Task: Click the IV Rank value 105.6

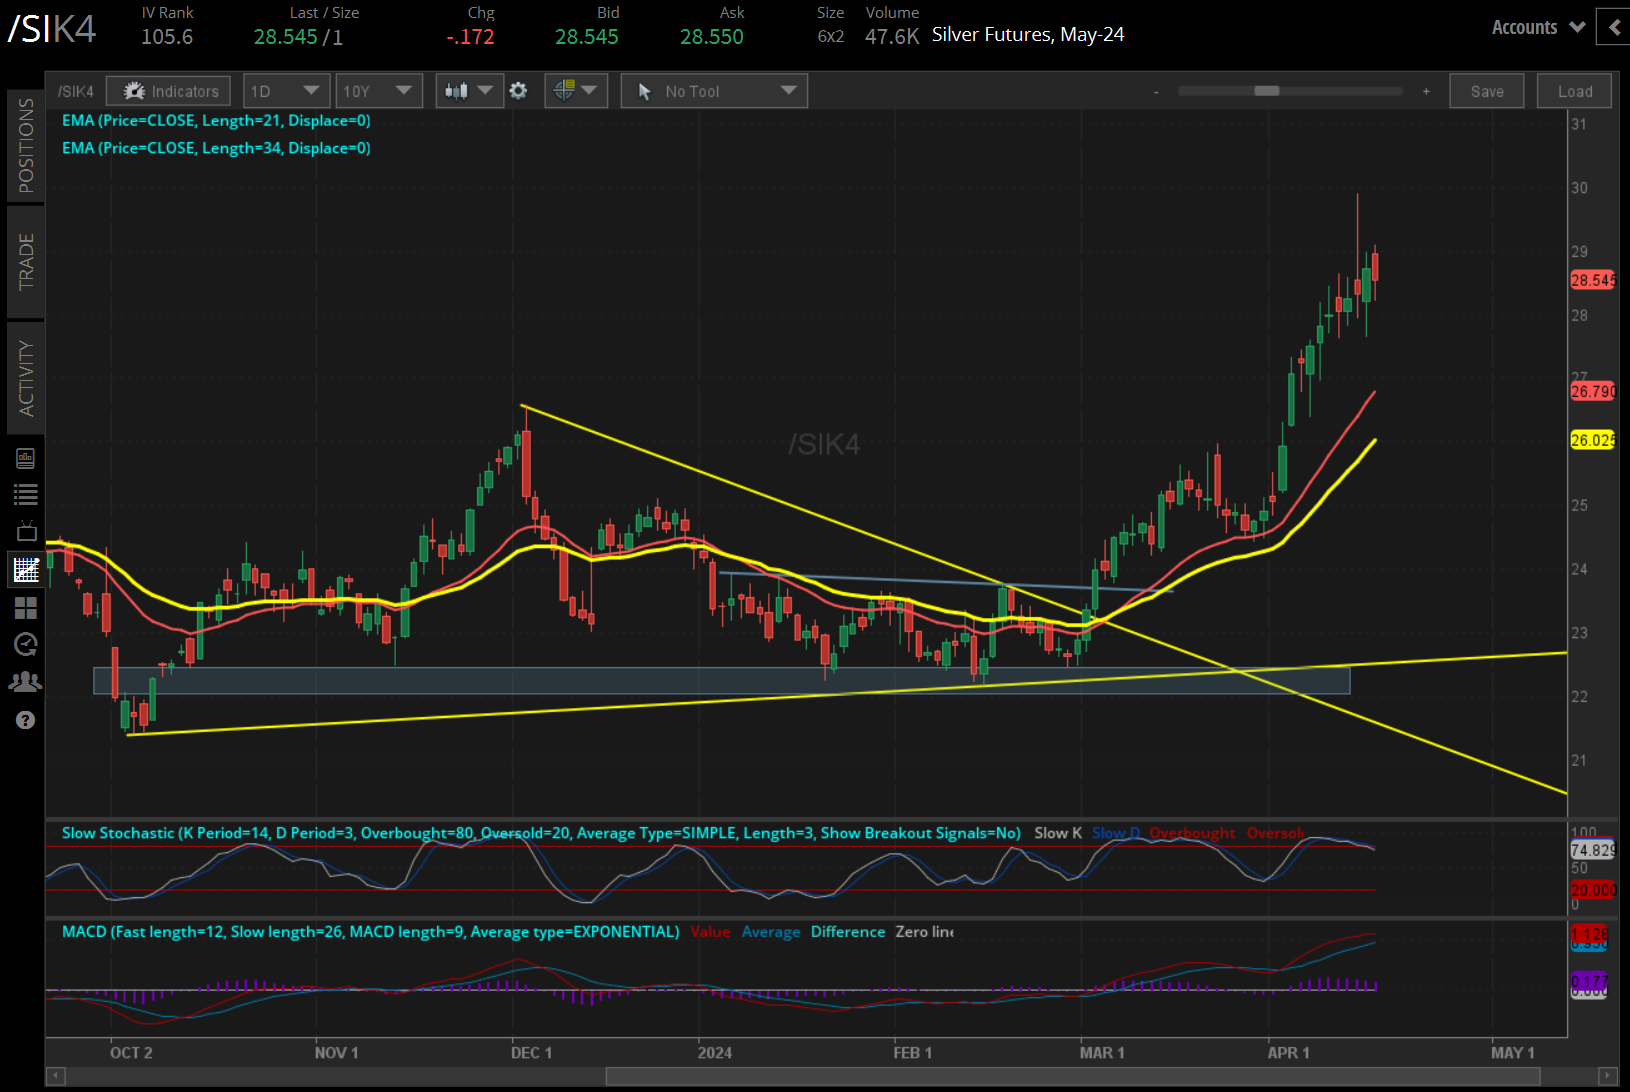Action: tap(167, 37)
